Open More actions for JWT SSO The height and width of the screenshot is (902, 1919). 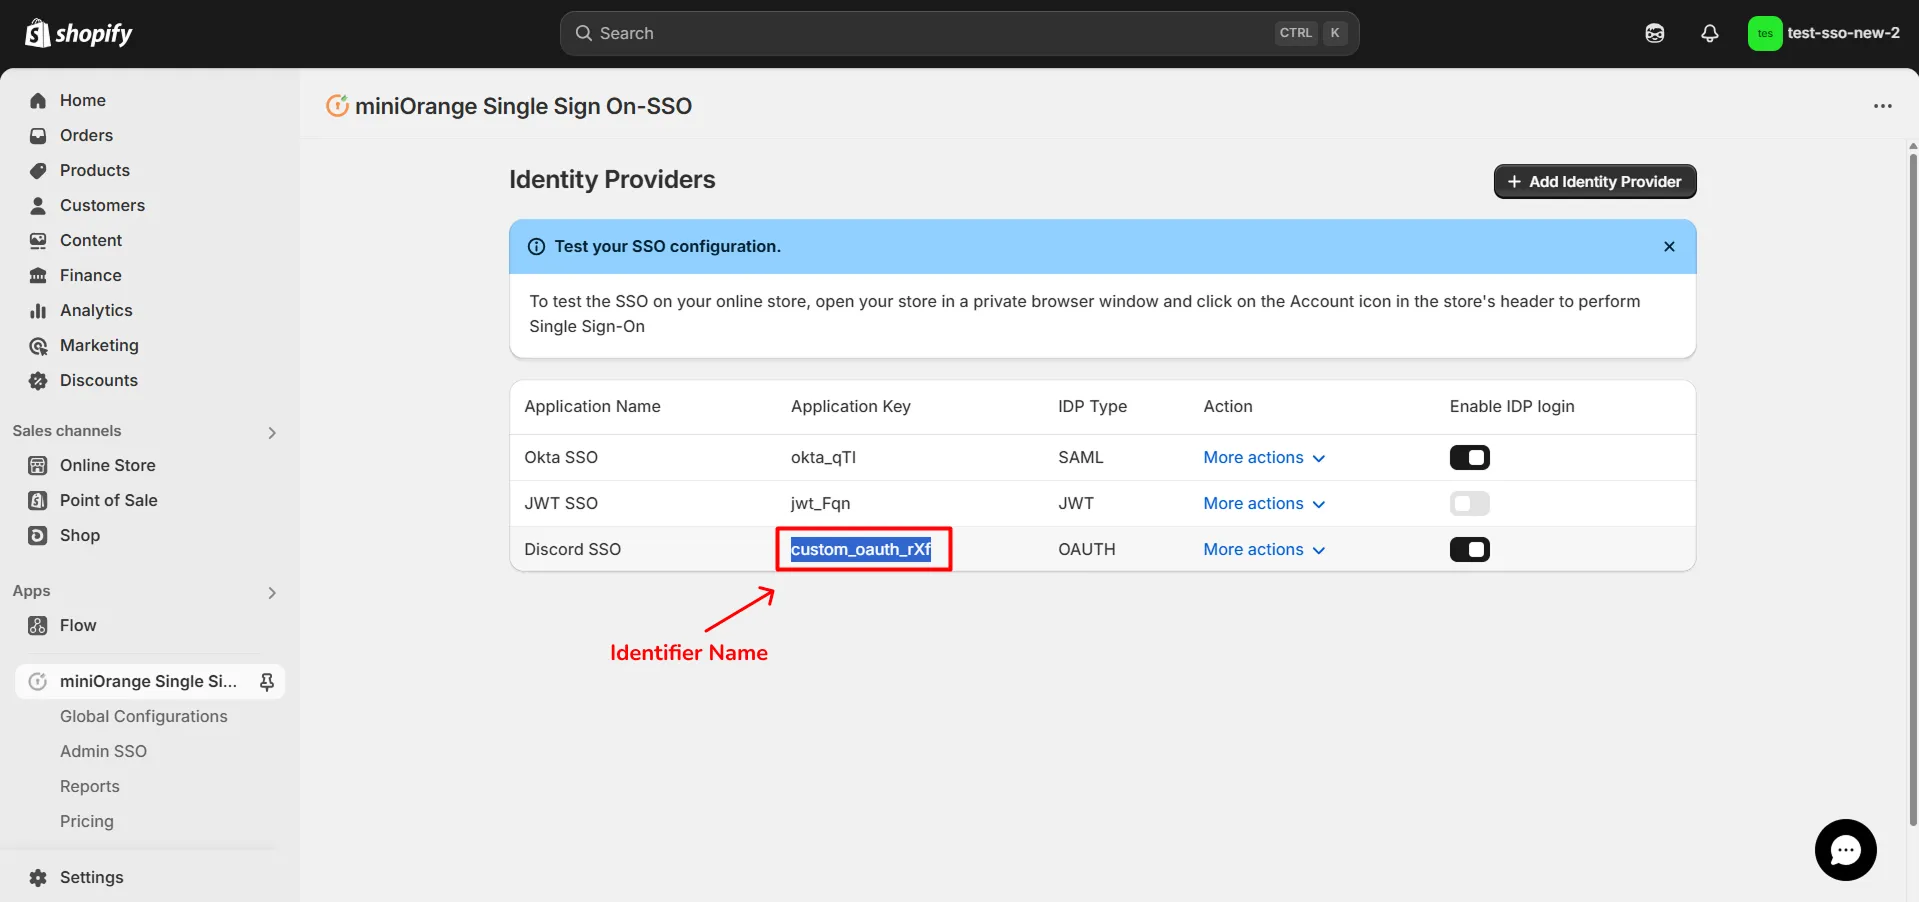tap(1264, 503)
